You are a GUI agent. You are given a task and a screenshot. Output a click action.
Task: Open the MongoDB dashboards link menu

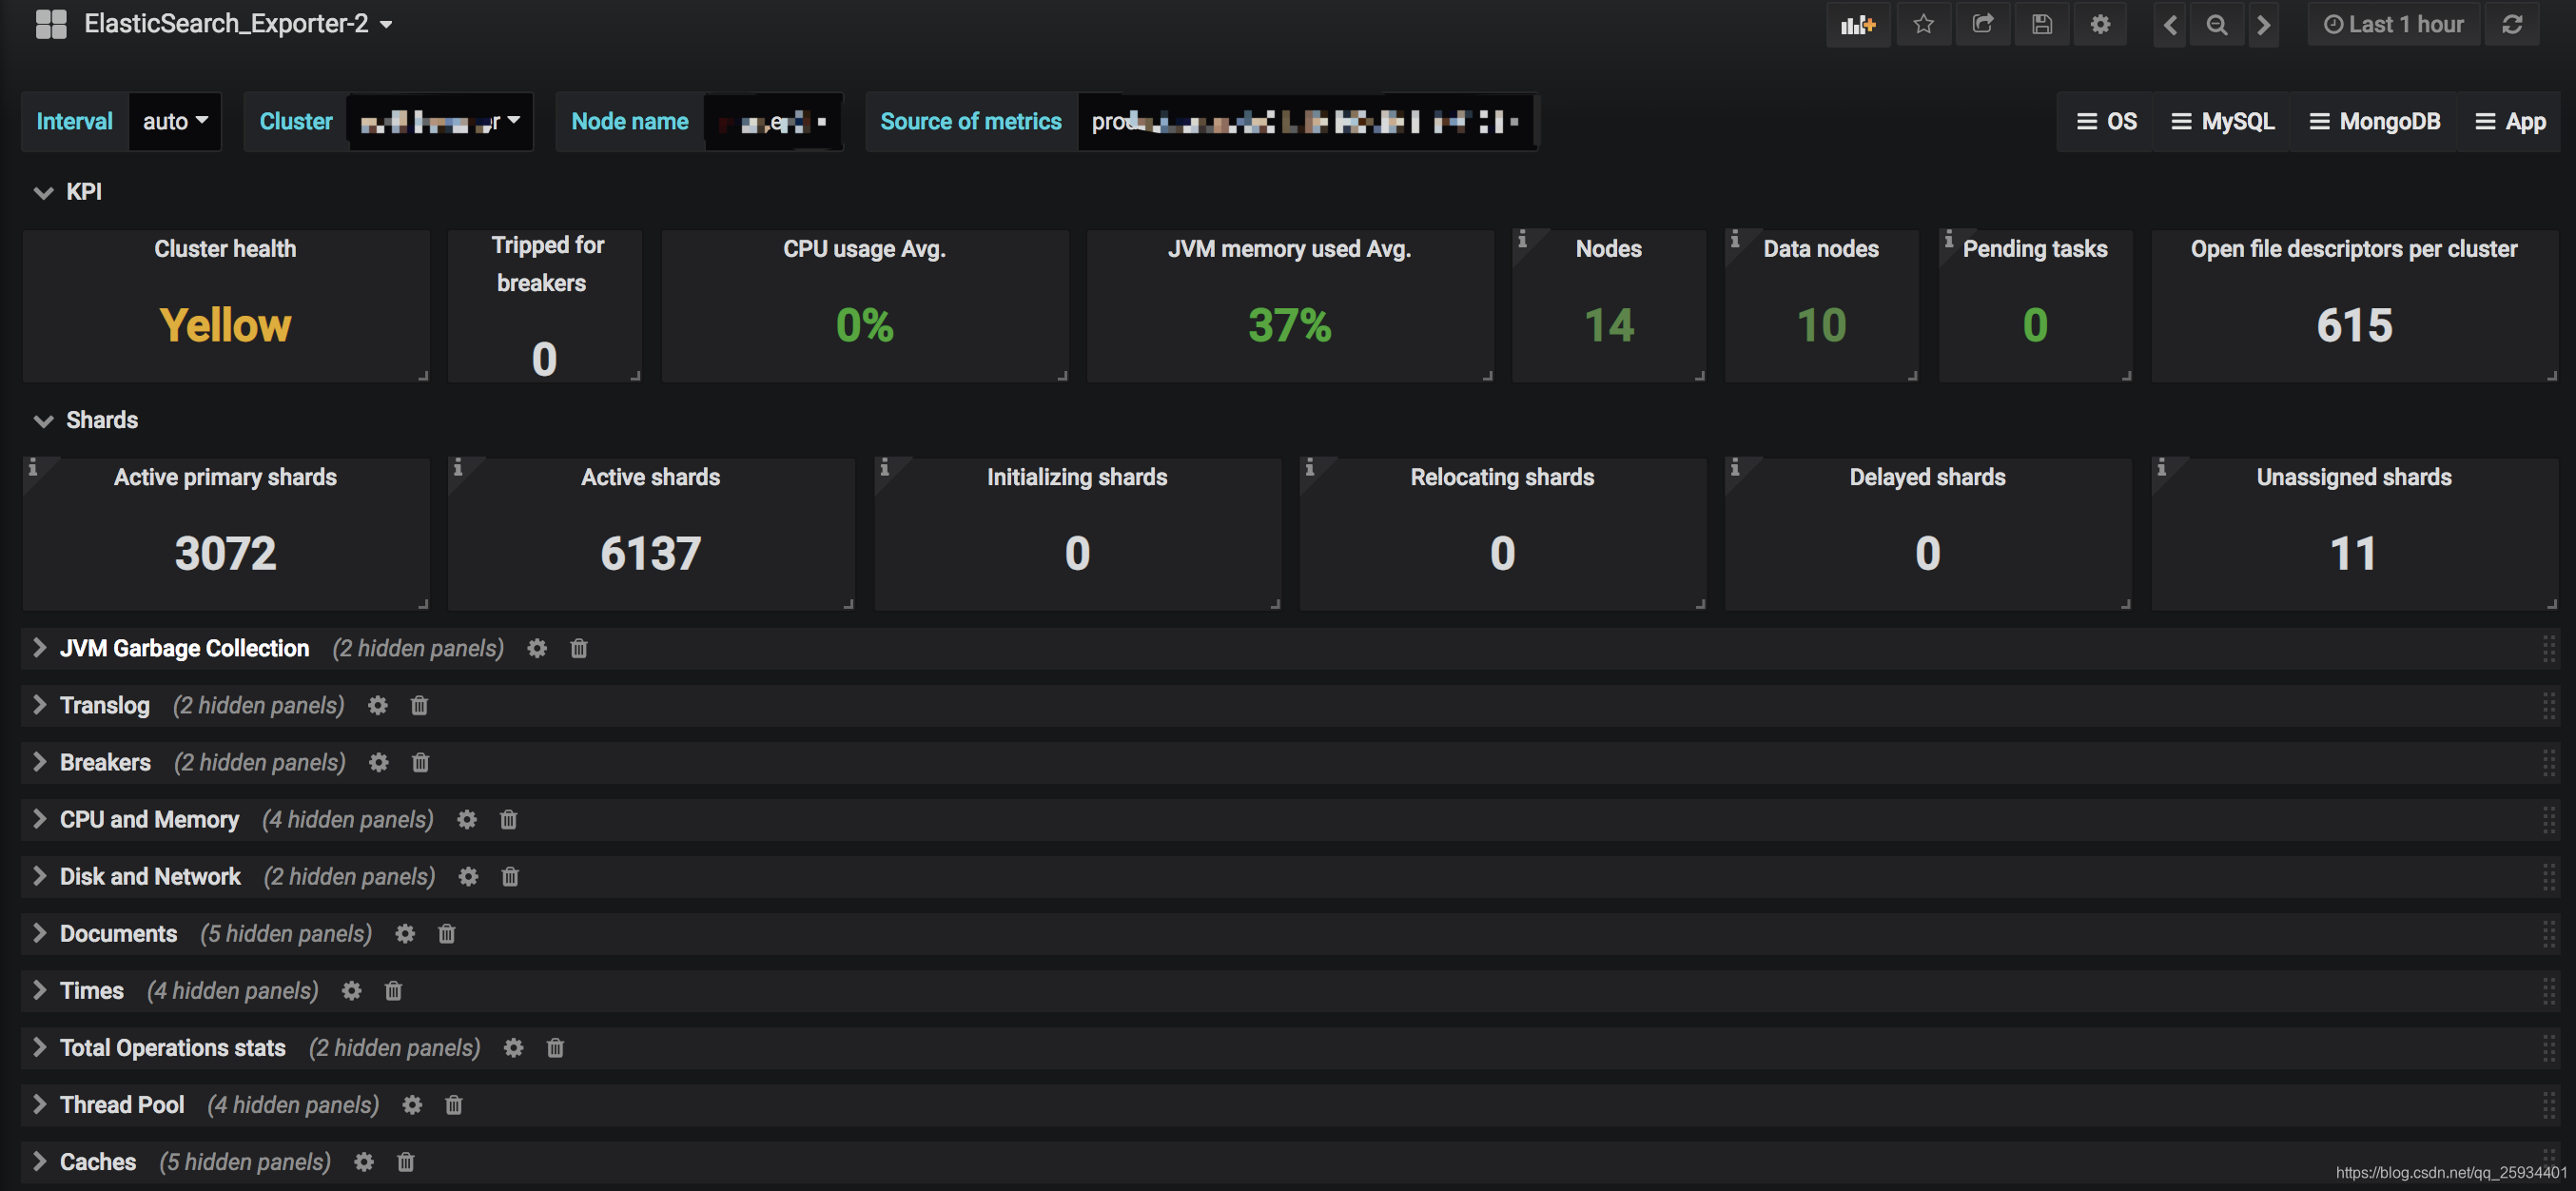pos(2374,121)
